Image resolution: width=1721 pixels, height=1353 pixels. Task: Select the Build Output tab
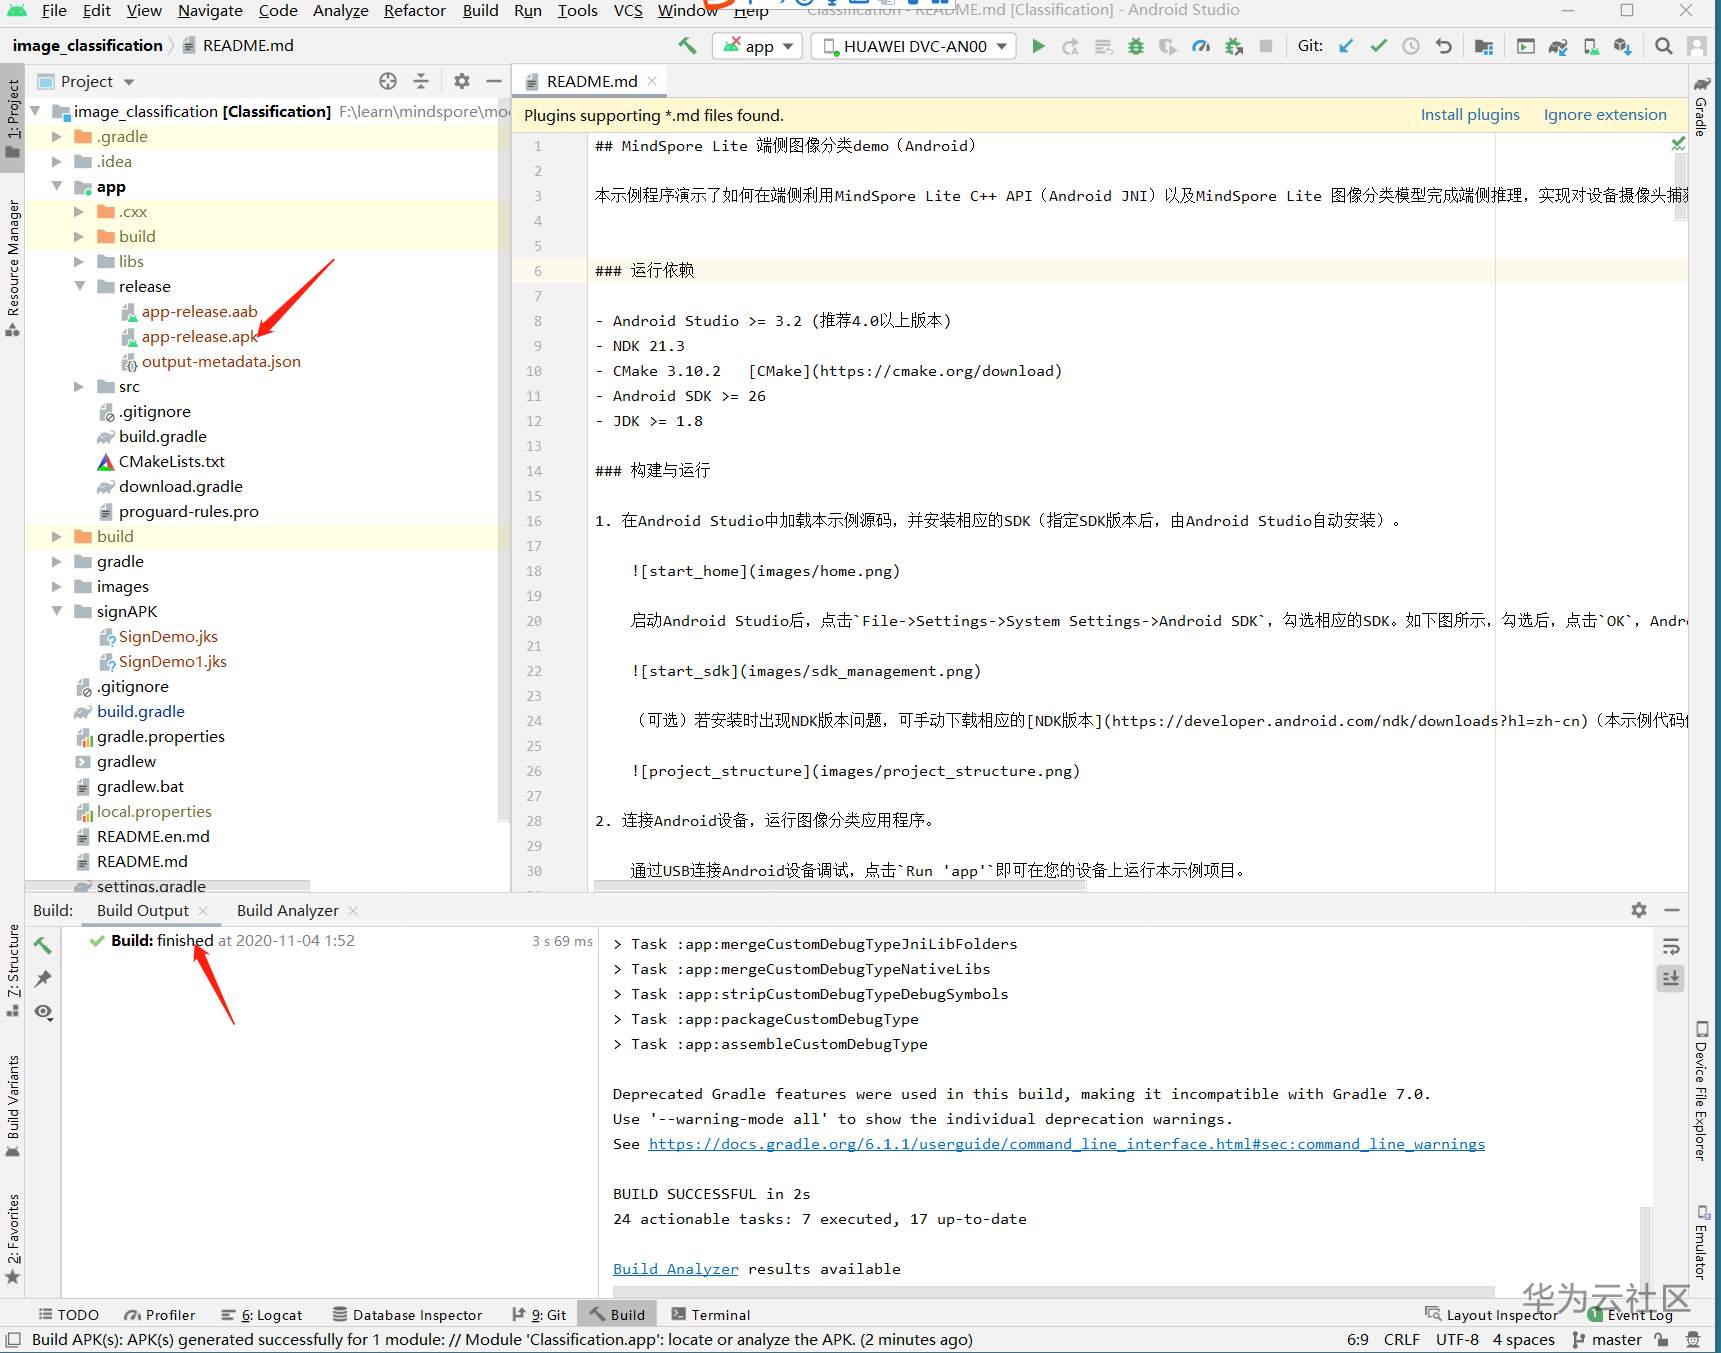(x=143, y=910)
